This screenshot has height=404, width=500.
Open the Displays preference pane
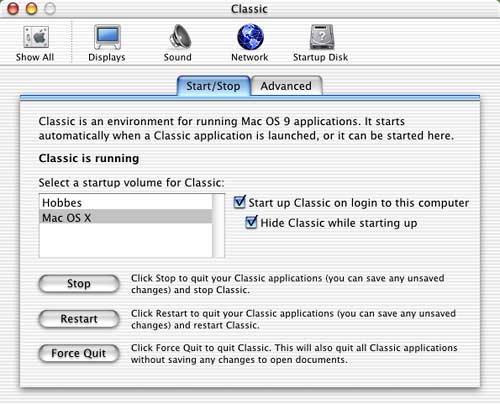(107, 37)
